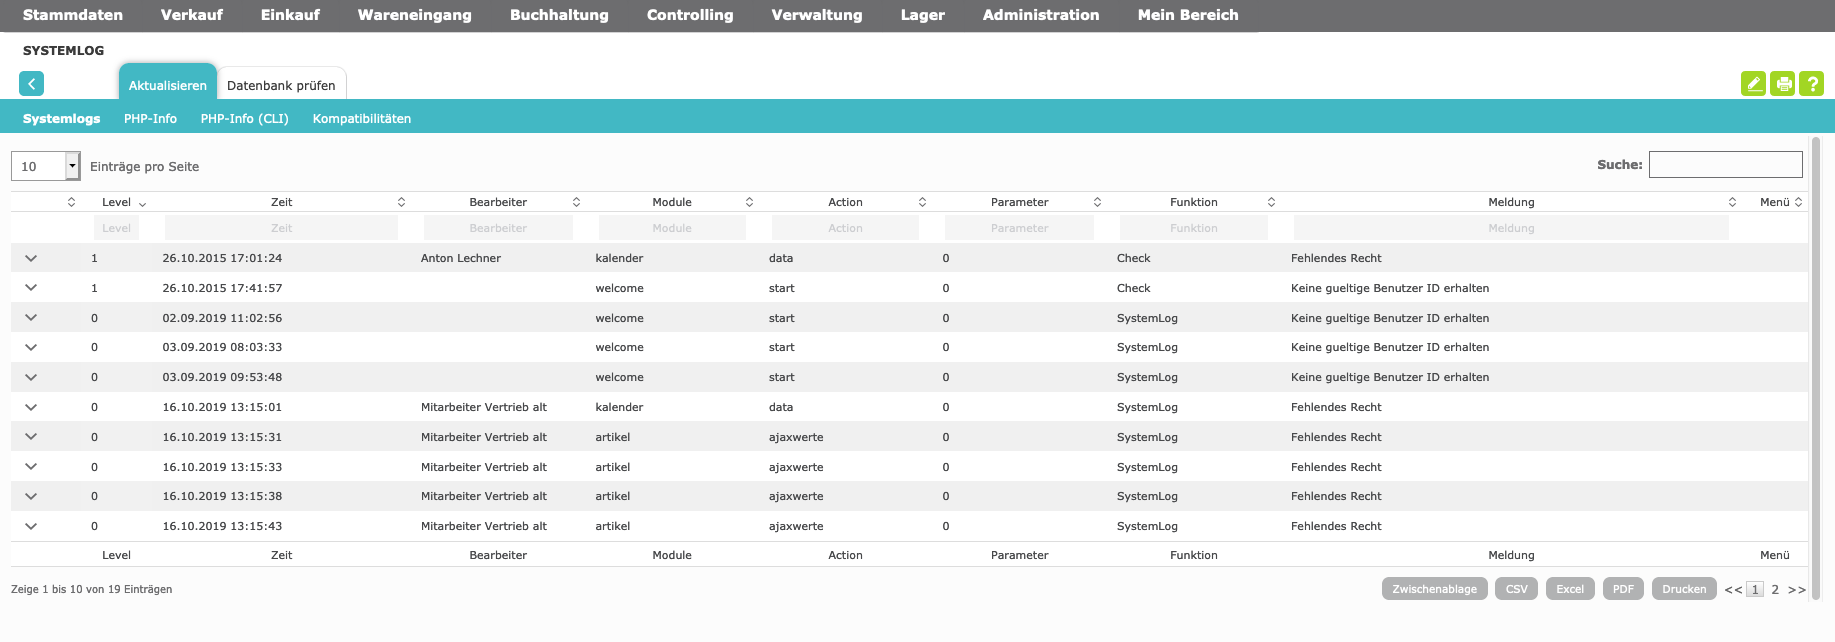1835x642 pixels.
Task: Go back using the left arrow icon
Action: (31, 84)
